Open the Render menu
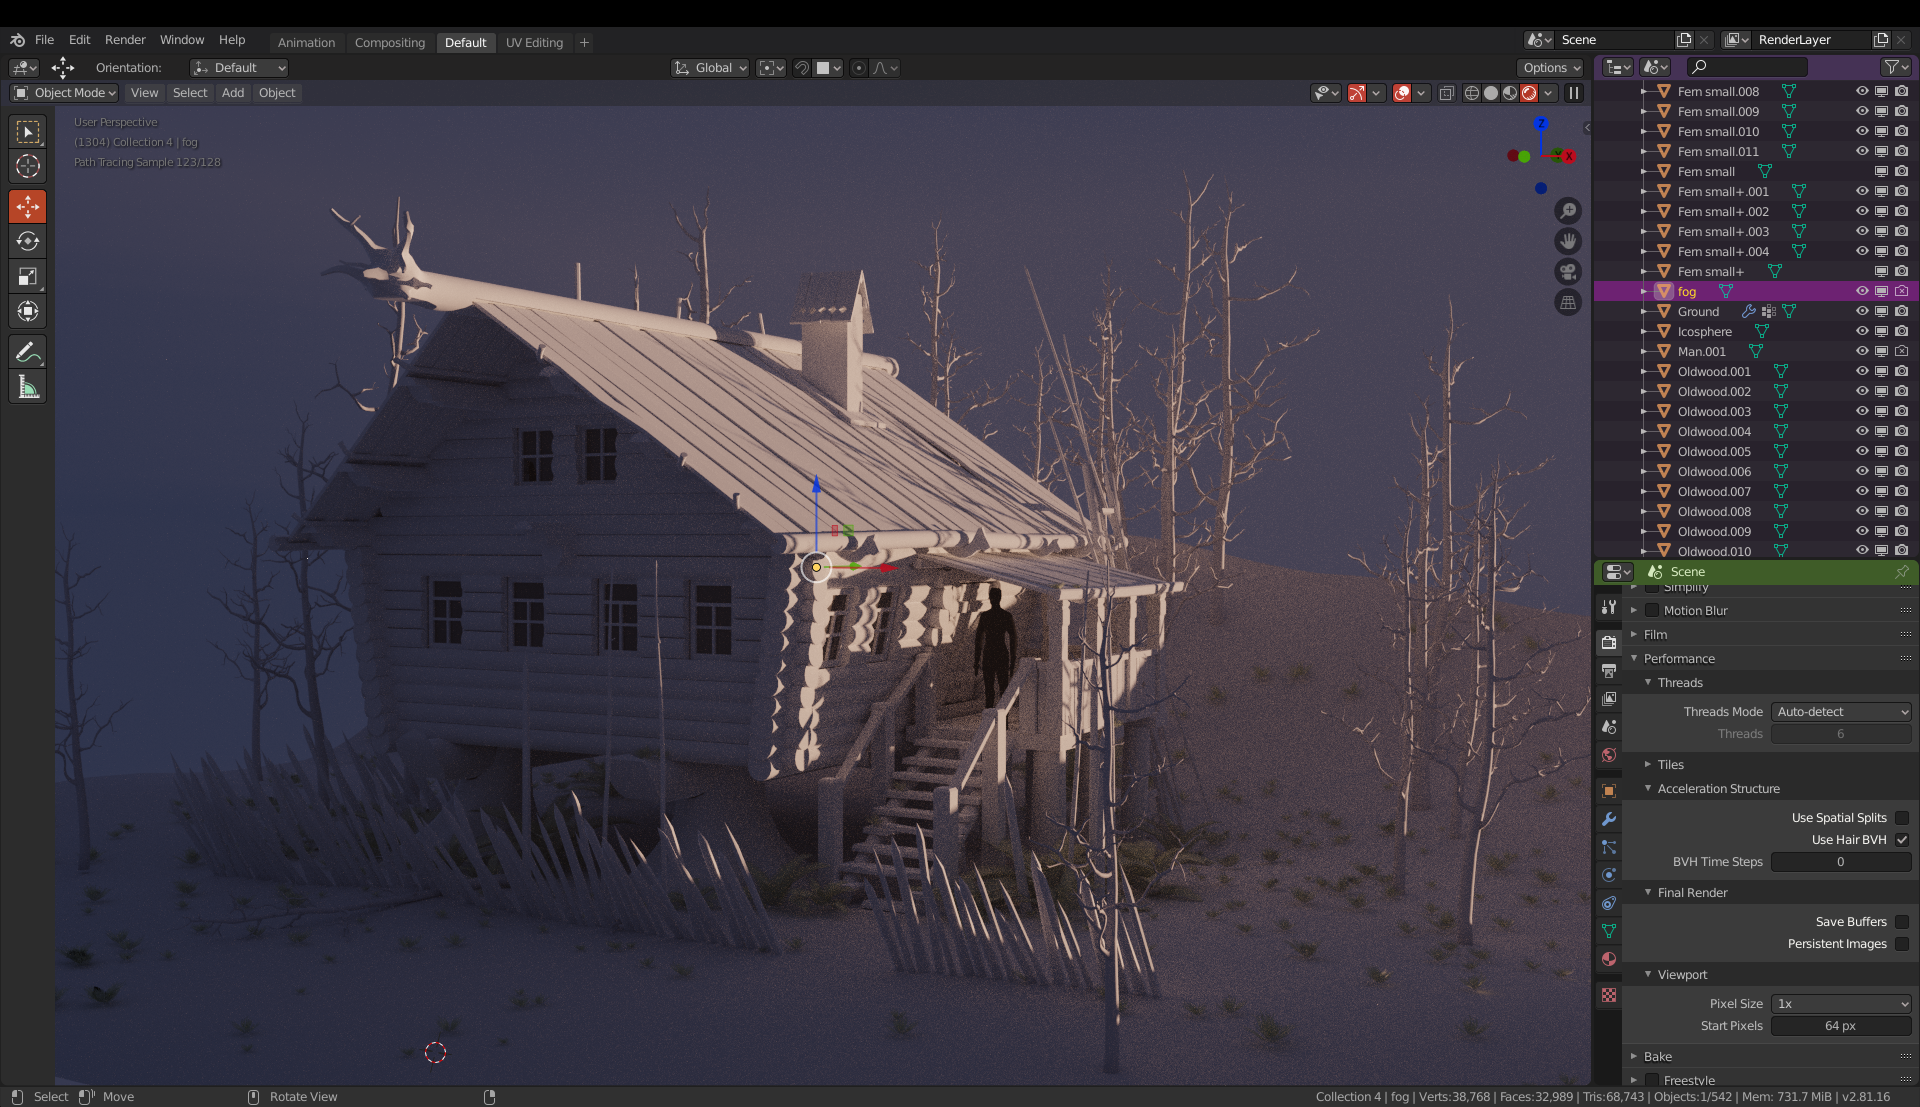 click(x=125, y=40)
